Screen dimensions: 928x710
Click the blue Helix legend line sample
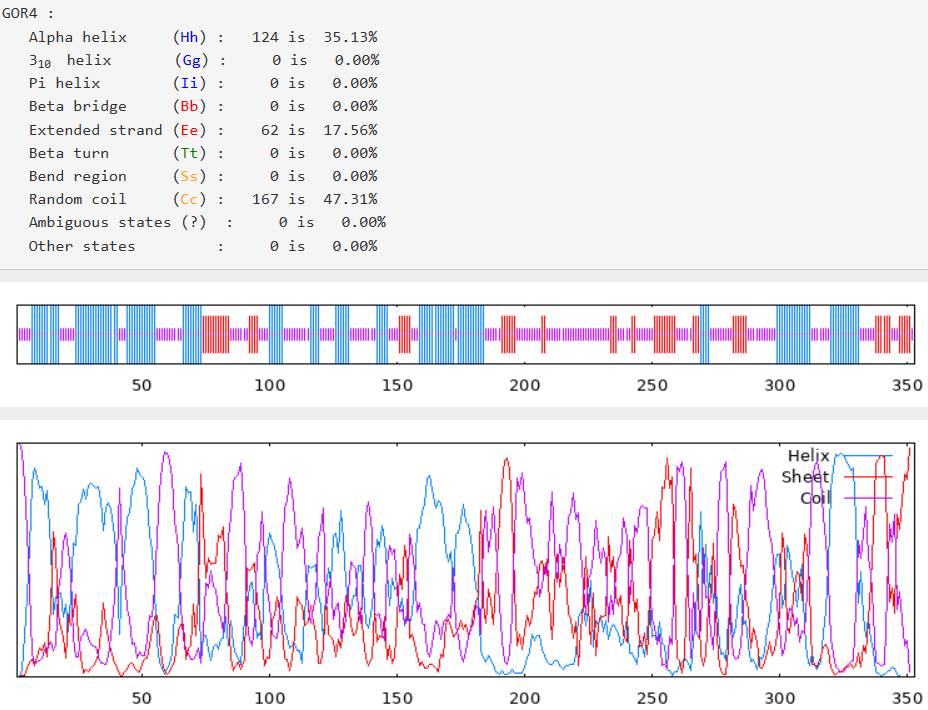pyautogui.click(x=863, y=456)
